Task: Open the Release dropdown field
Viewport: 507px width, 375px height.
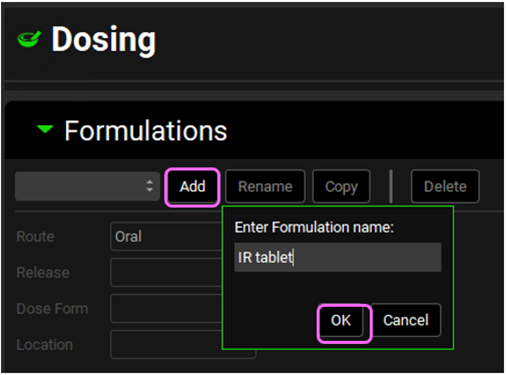Action: (166, 273)
